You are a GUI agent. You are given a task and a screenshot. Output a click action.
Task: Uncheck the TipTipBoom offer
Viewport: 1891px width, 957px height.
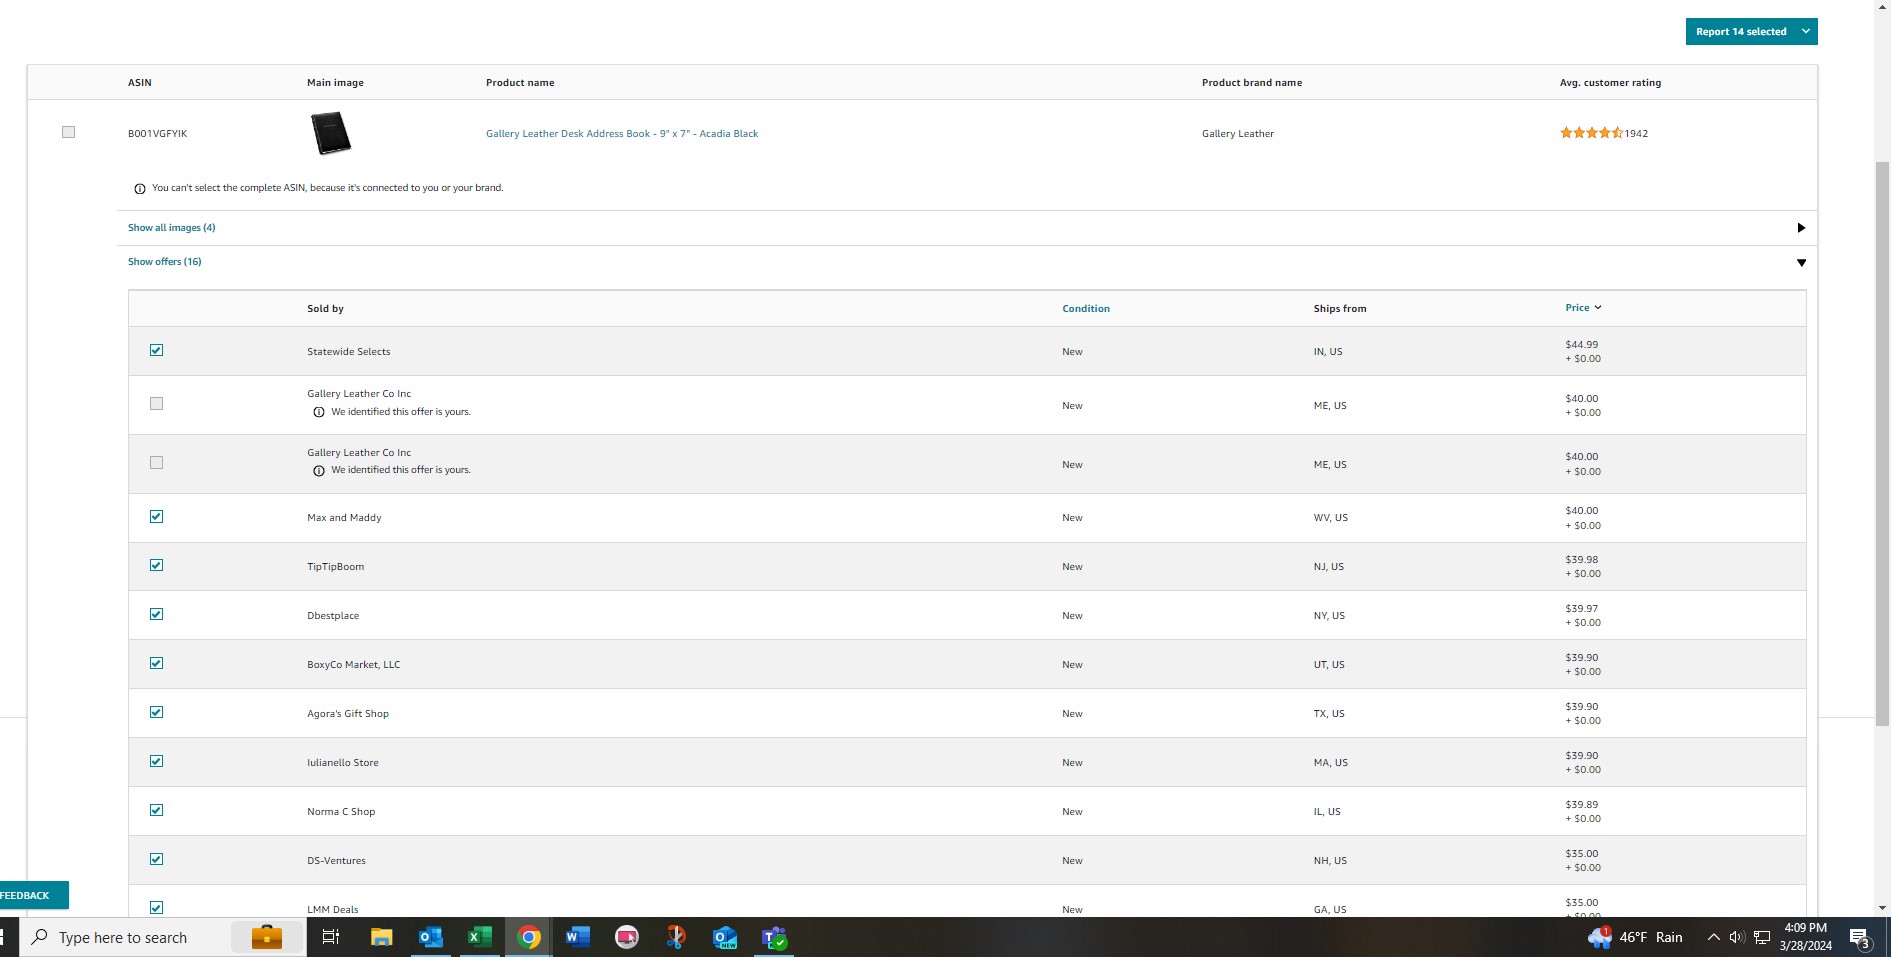coord(156,565)
